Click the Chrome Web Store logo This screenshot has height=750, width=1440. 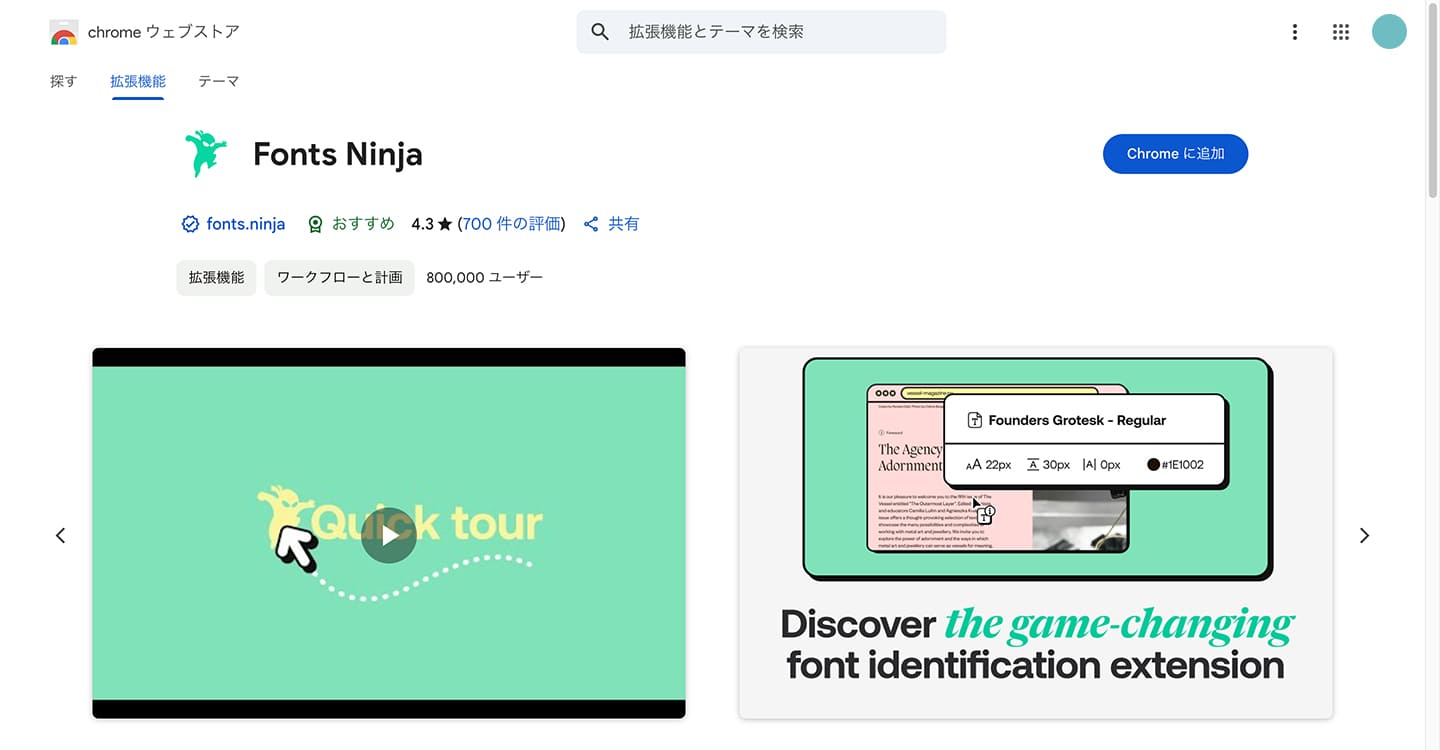coord(63,32)
